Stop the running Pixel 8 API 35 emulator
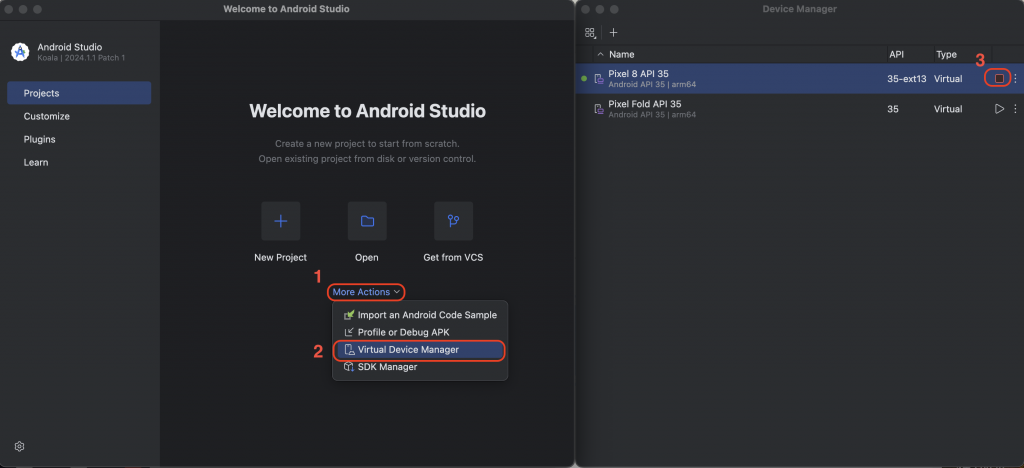The height and width of the screenshot is (468, 1024). tap(999, 78)
